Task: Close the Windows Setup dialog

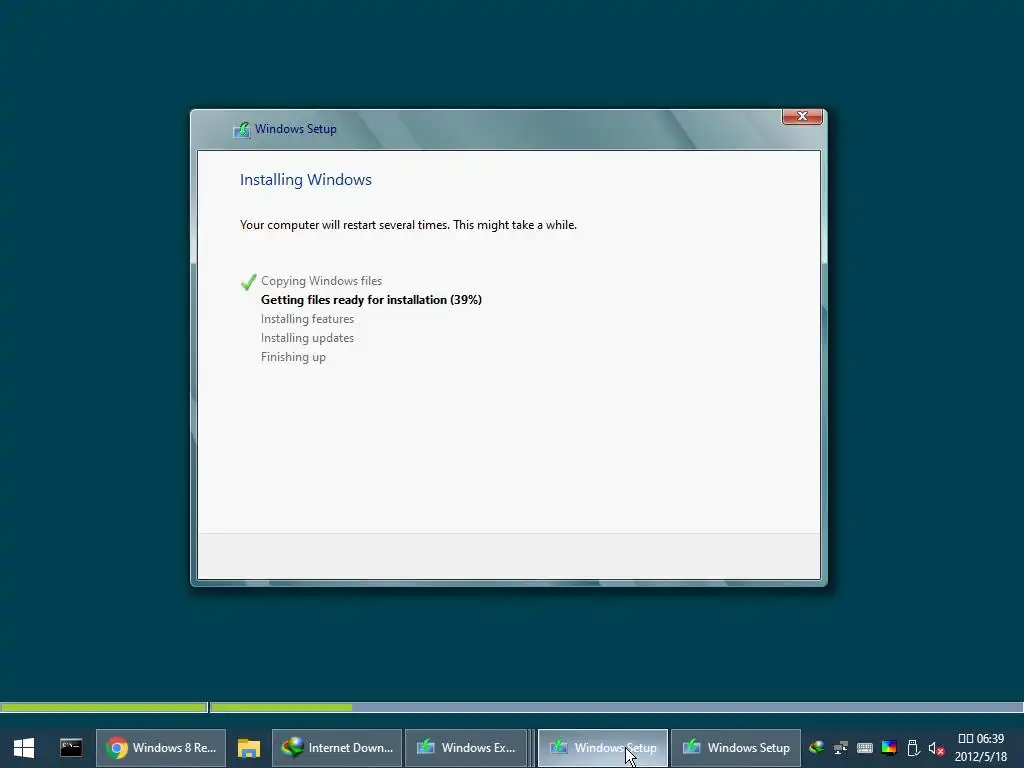Action: pyautogui.click(x=802, y=116)
